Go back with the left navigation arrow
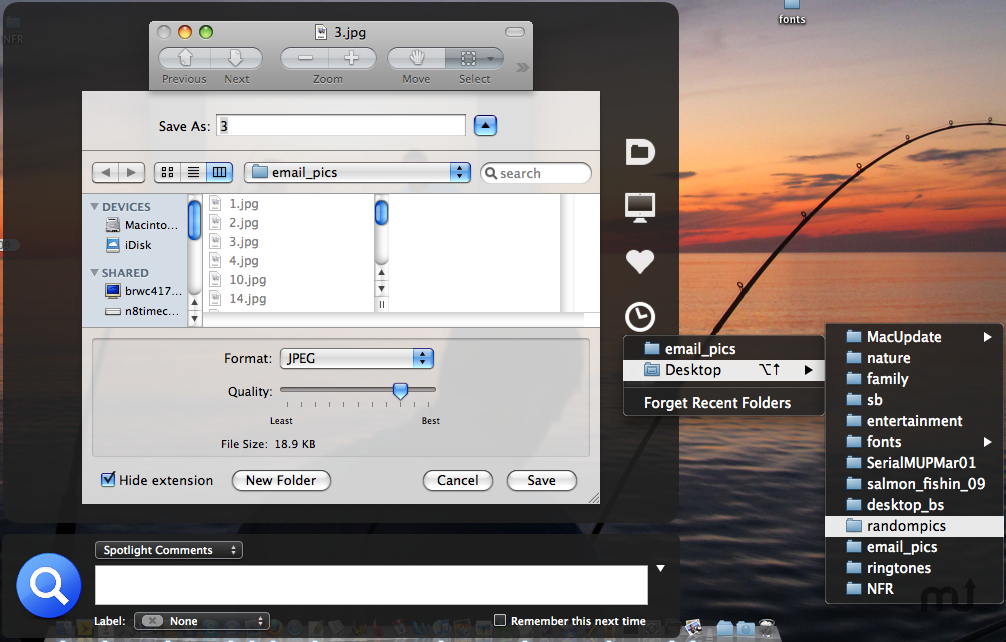The image size is (1006, 642). tap(106, 173)
